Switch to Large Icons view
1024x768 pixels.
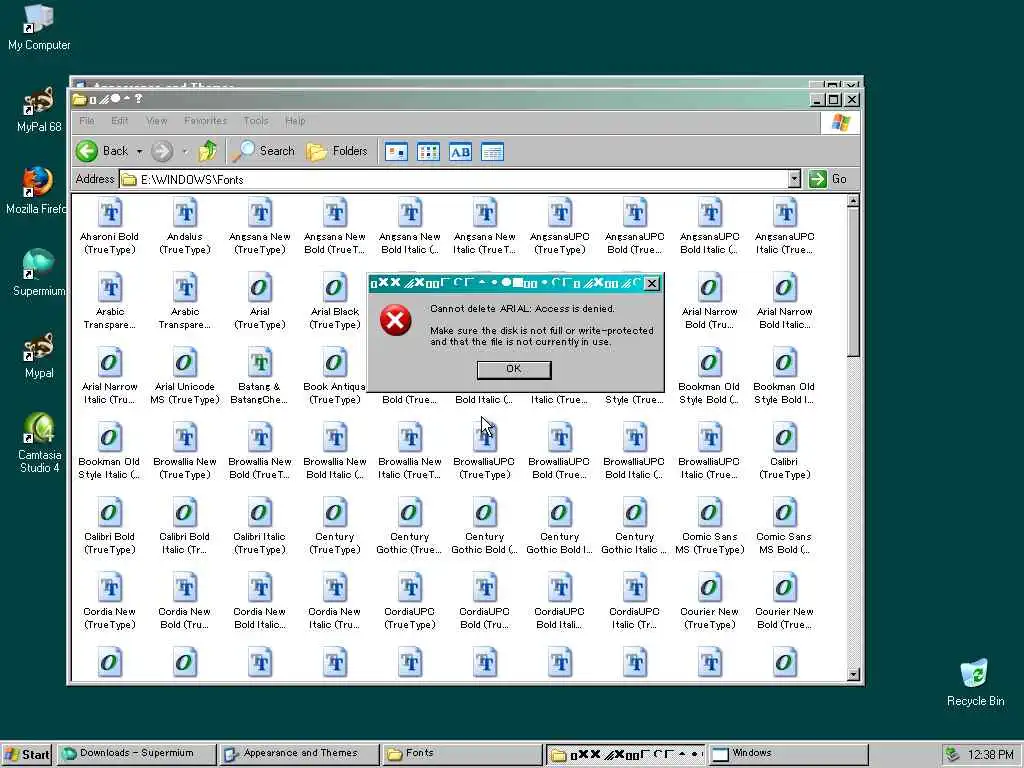(396, 152)
